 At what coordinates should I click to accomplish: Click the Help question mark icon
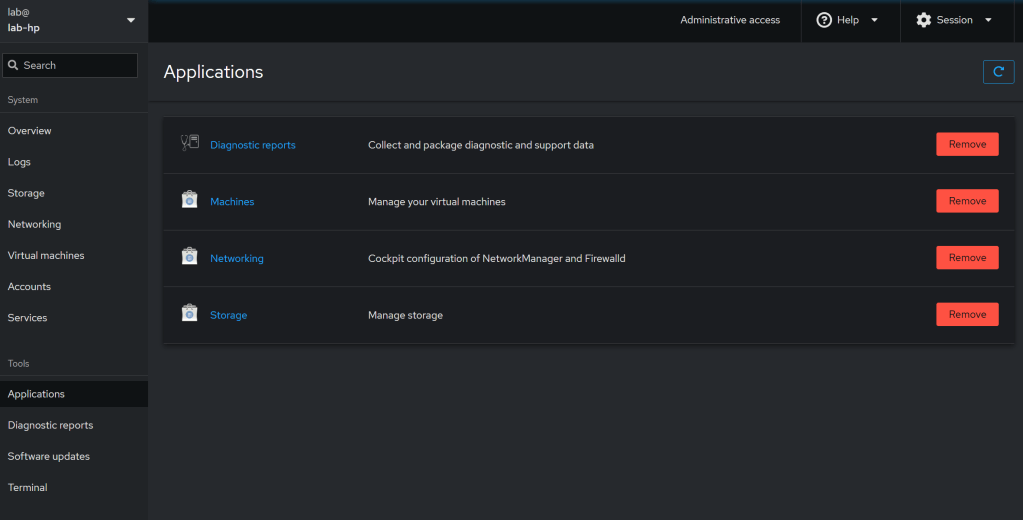click(824, 20)
